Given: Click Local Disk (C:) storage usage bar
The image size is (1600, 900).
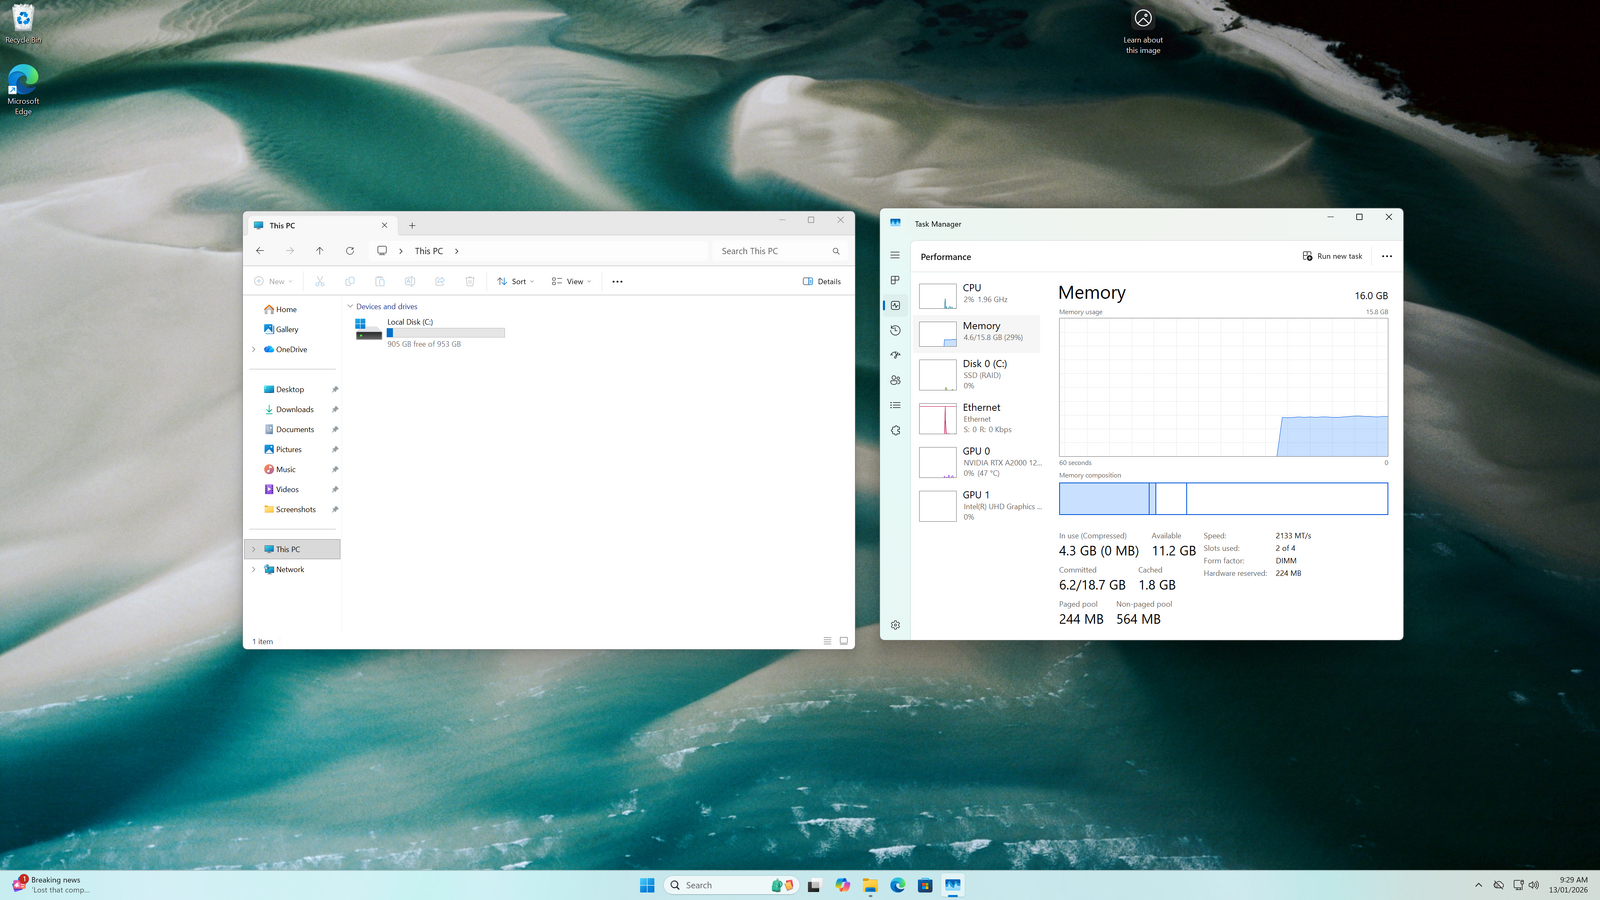Looking at the screenshot, I should (446, 333).
